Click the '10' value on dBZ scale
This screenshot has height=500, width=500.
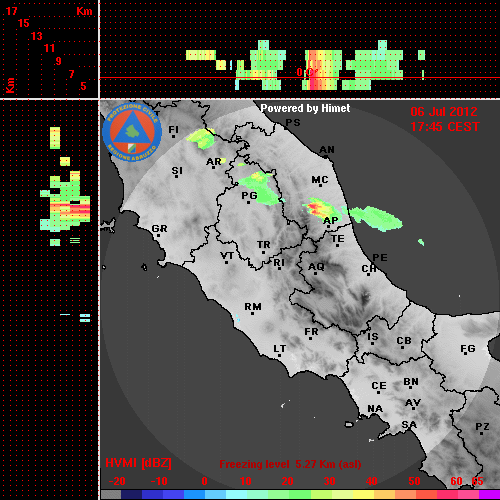(246, 481)
